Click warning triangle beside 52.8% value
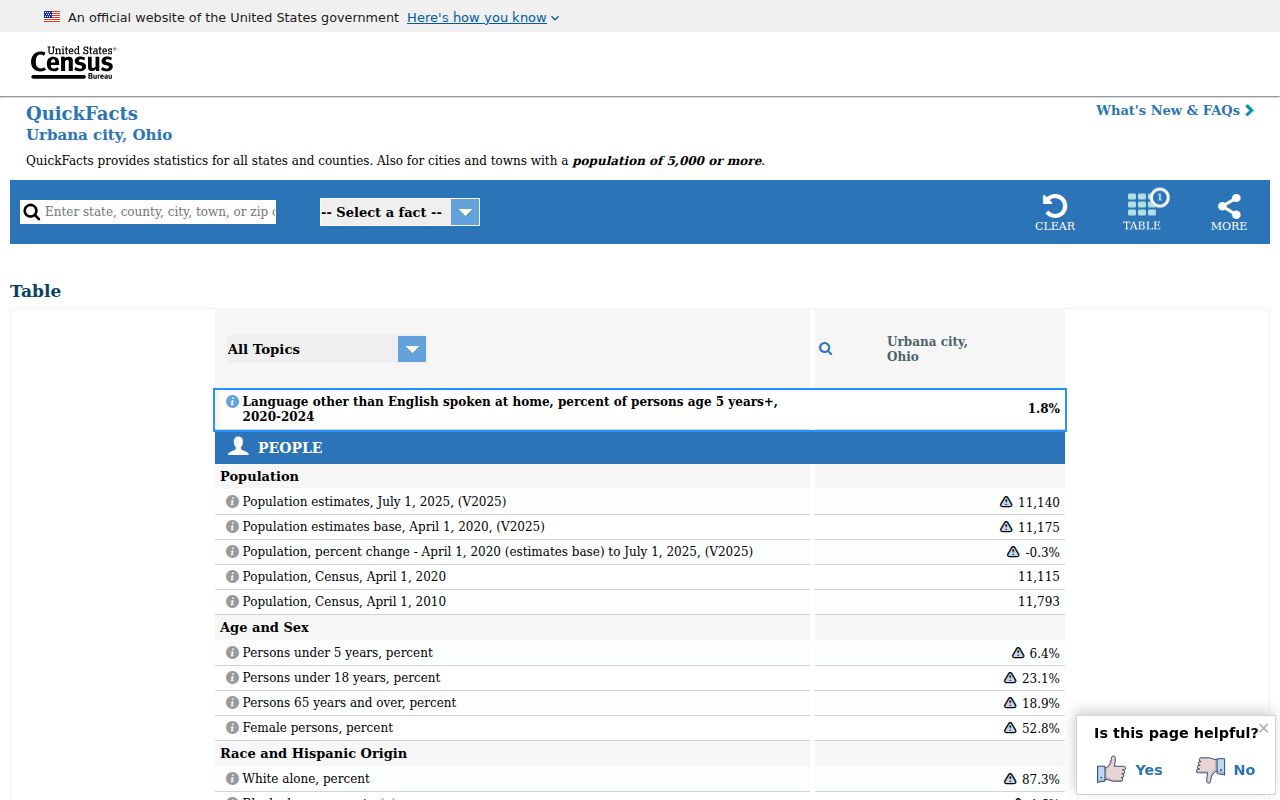 [x=1010, y=728]
